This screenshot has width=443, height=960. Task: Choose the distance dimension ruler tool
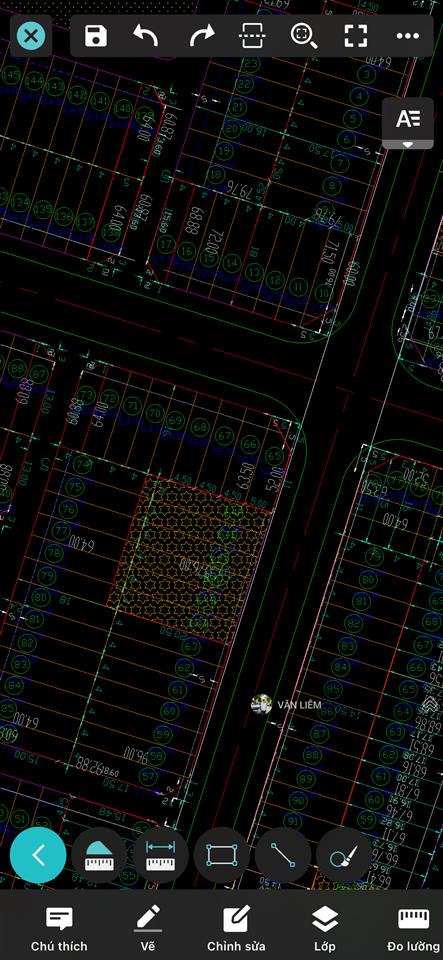click(160, 855)
